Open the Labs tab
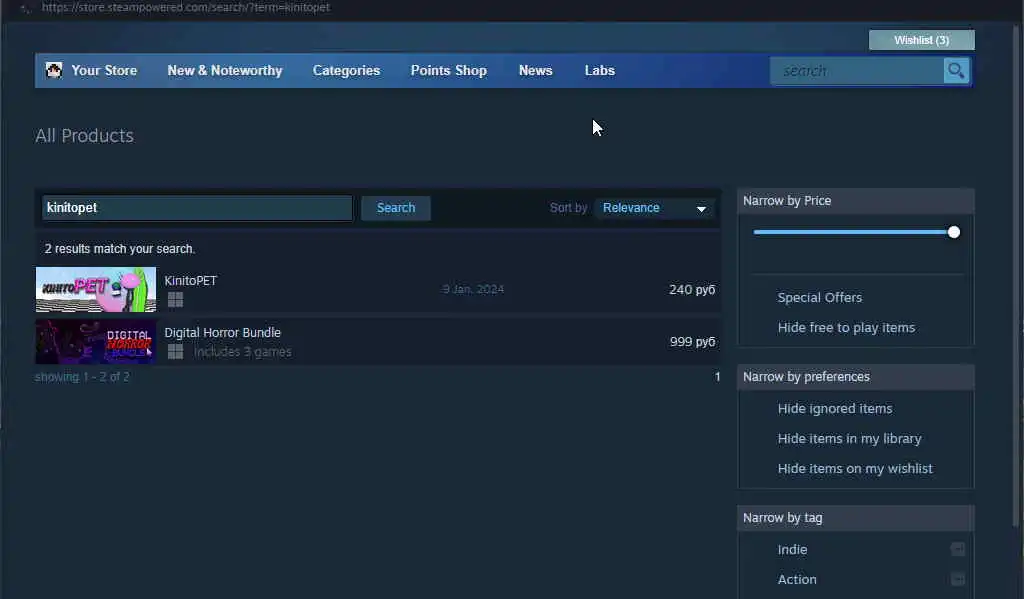1024x599 pixels. 600,71
